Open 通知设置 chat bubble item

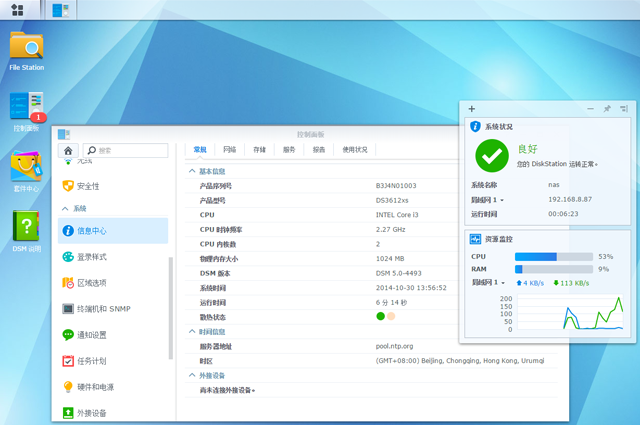click(113, 335)
